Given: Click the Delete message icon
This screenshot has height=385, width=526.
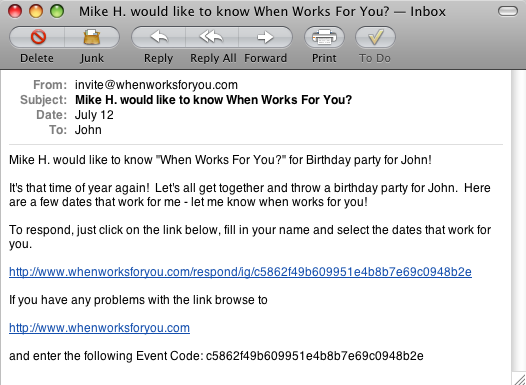Looking at the screenshot, I should coord(38,37).
